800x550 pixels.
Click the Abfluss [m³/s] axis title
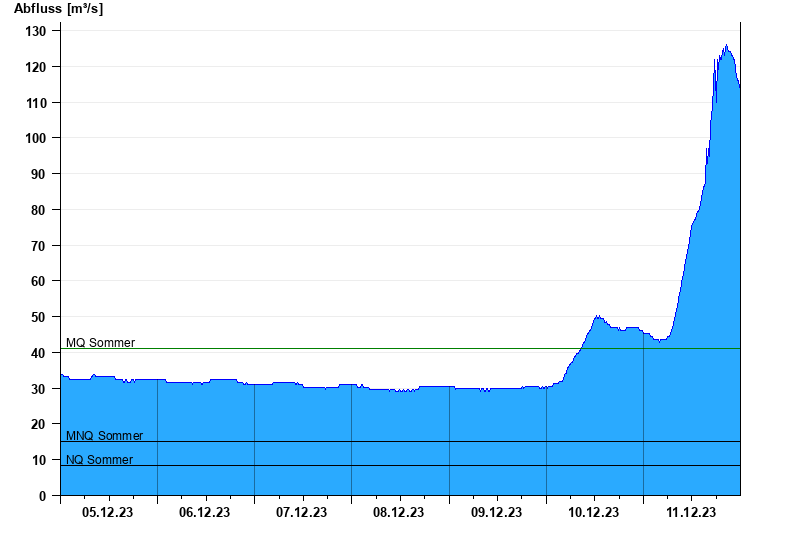(58, 9)
